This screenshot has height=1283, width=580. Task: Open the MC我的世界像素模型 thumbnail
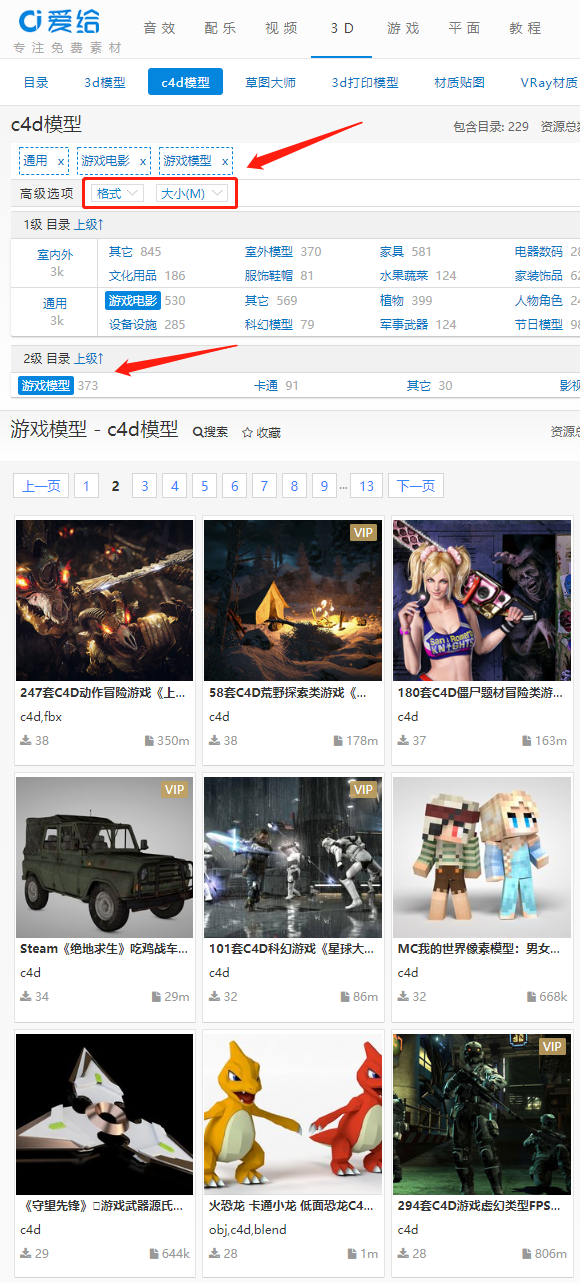[x=482, y=857]
